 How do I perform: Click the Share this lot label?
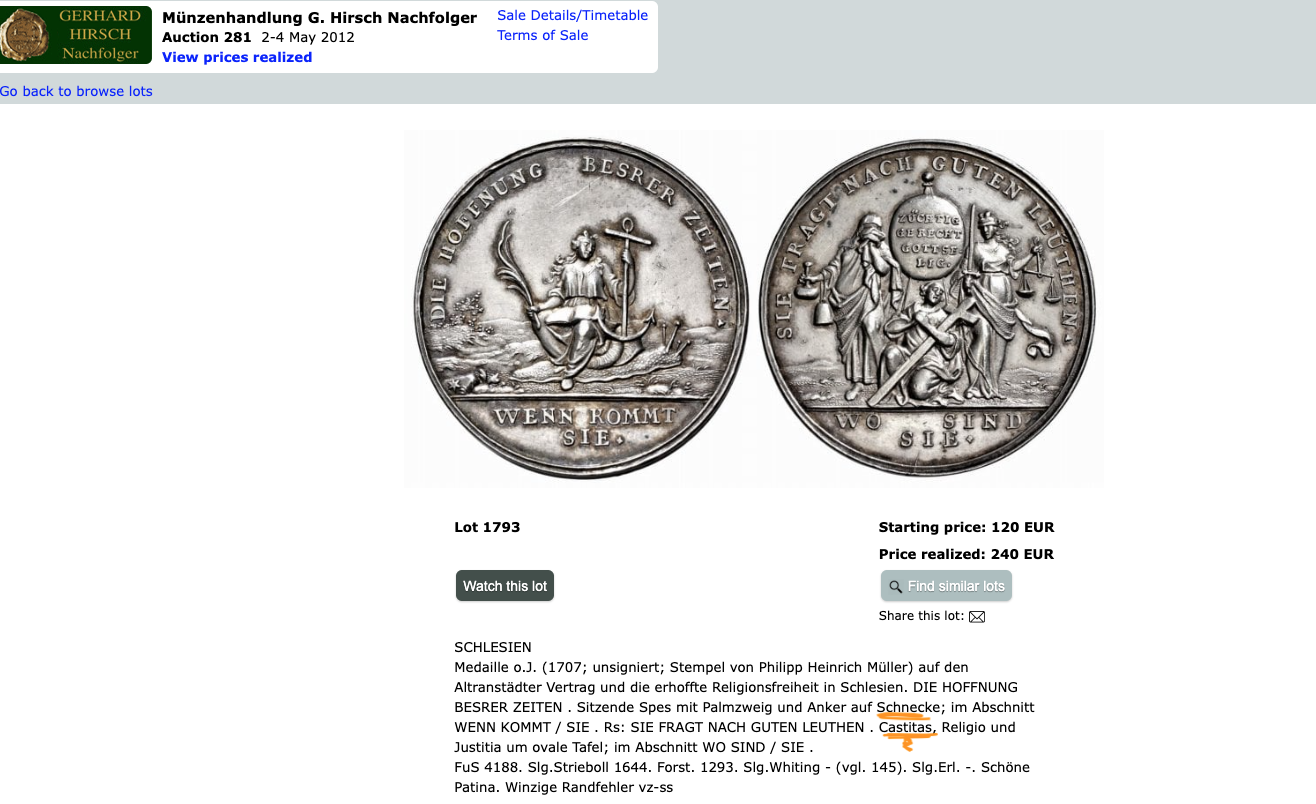[921, 616]
